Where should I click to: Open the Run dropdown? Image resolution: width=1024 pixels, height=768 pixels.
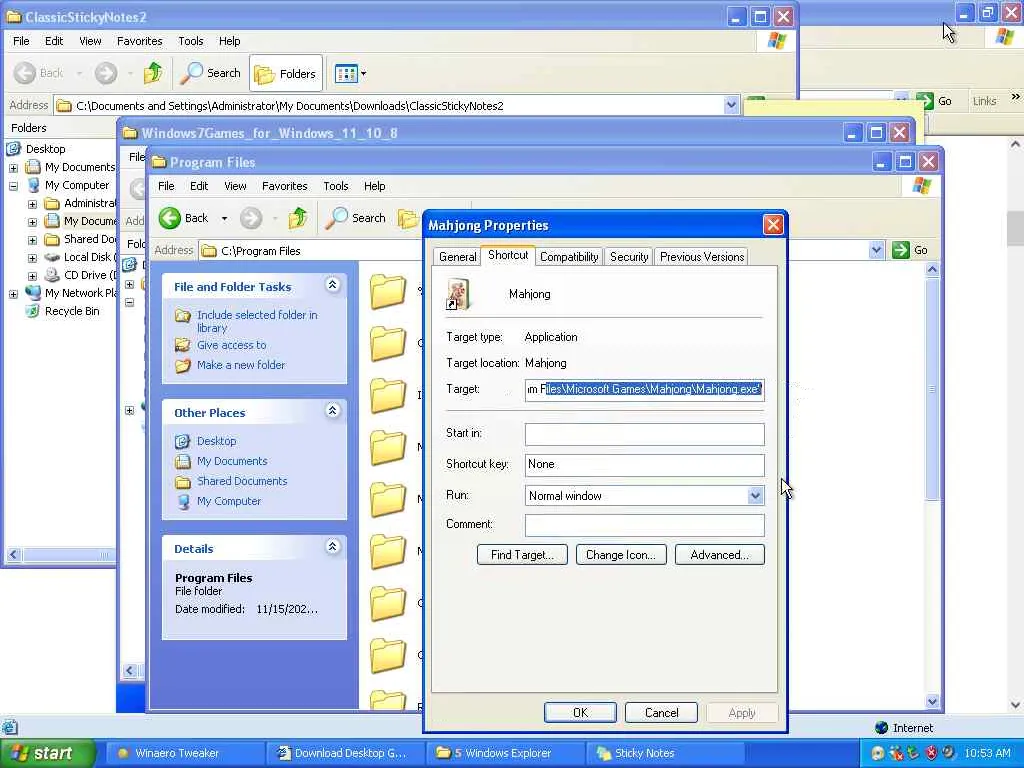pyautogui.click(x=755, y=496)
